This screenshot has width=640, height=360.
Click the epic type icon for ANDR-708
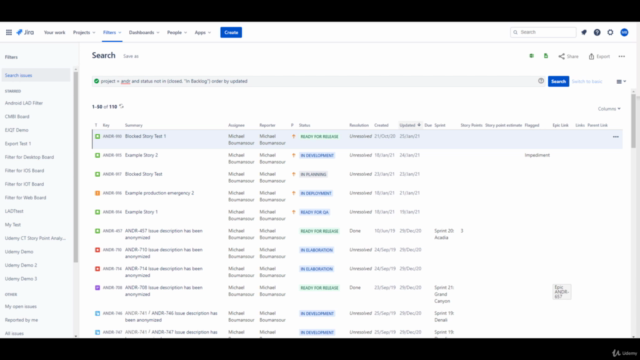[98, 288]
